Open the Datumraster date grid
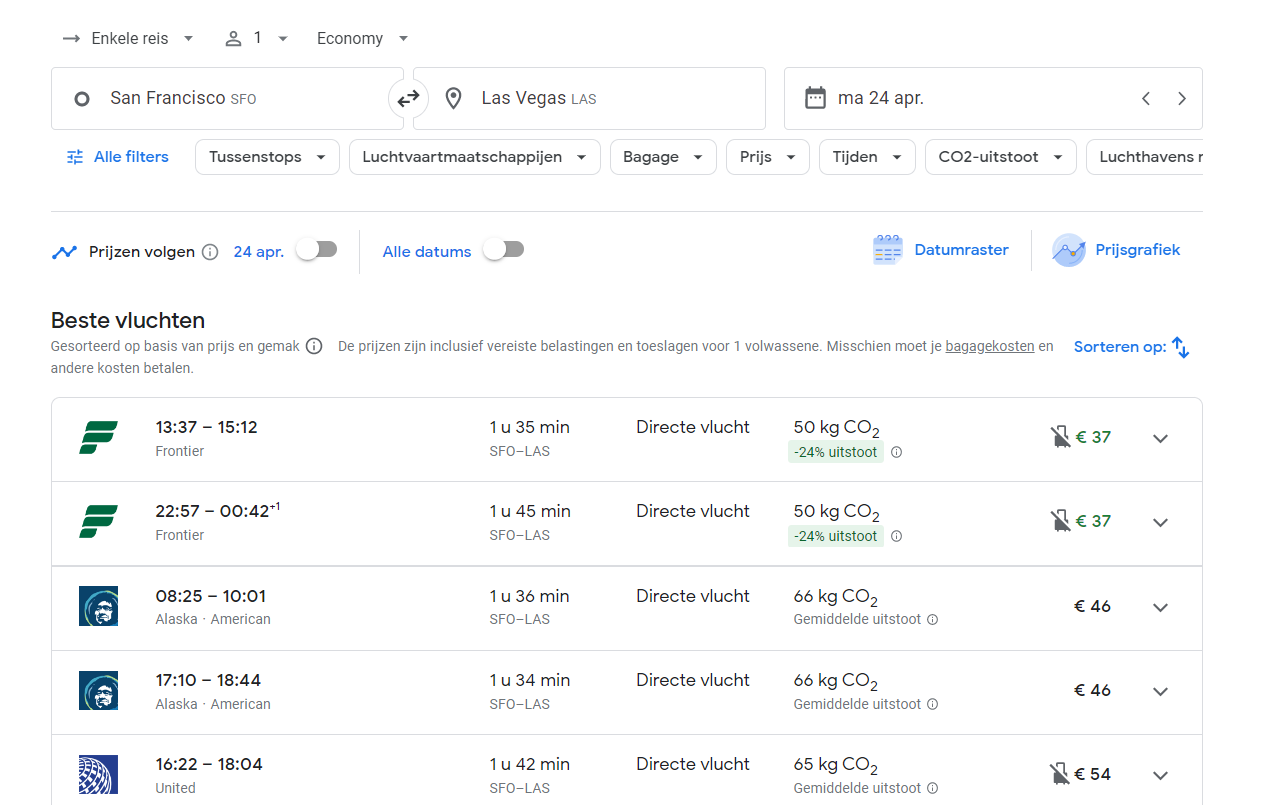 [x=941, y=250]
